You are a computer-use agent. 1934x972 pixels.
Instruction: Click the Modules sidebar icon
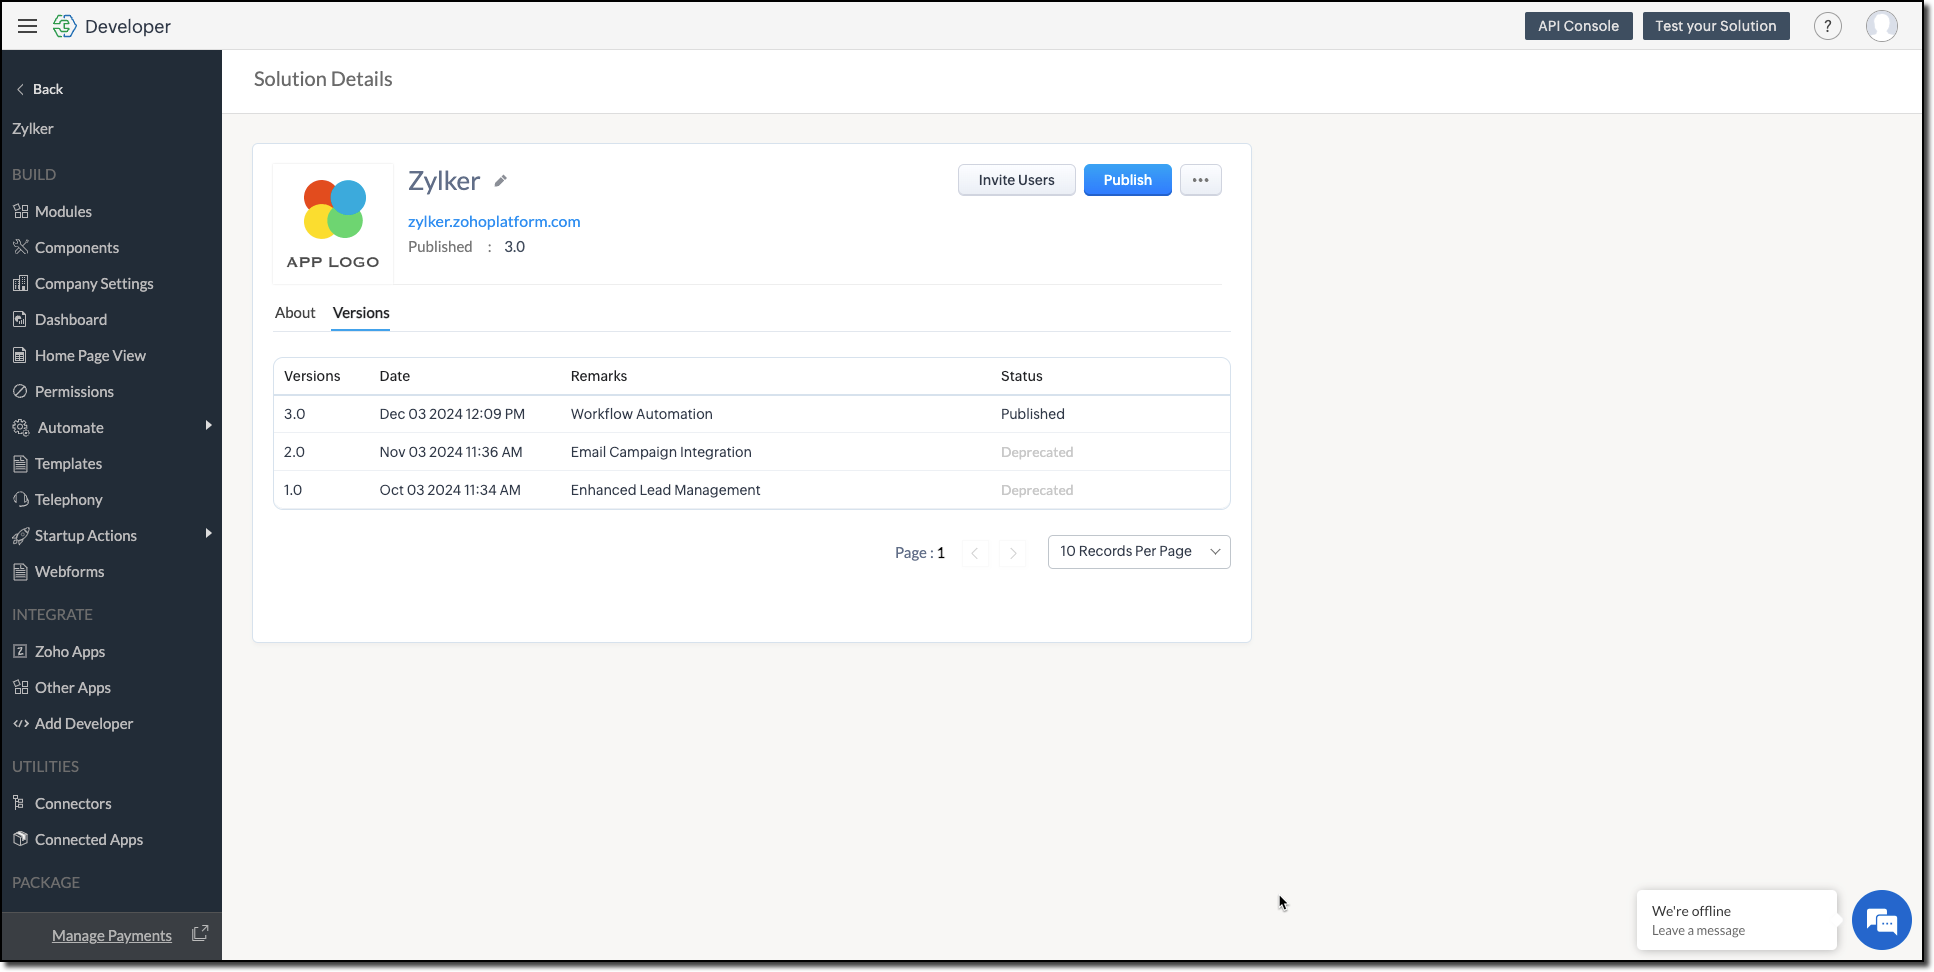tap(20, 211)
